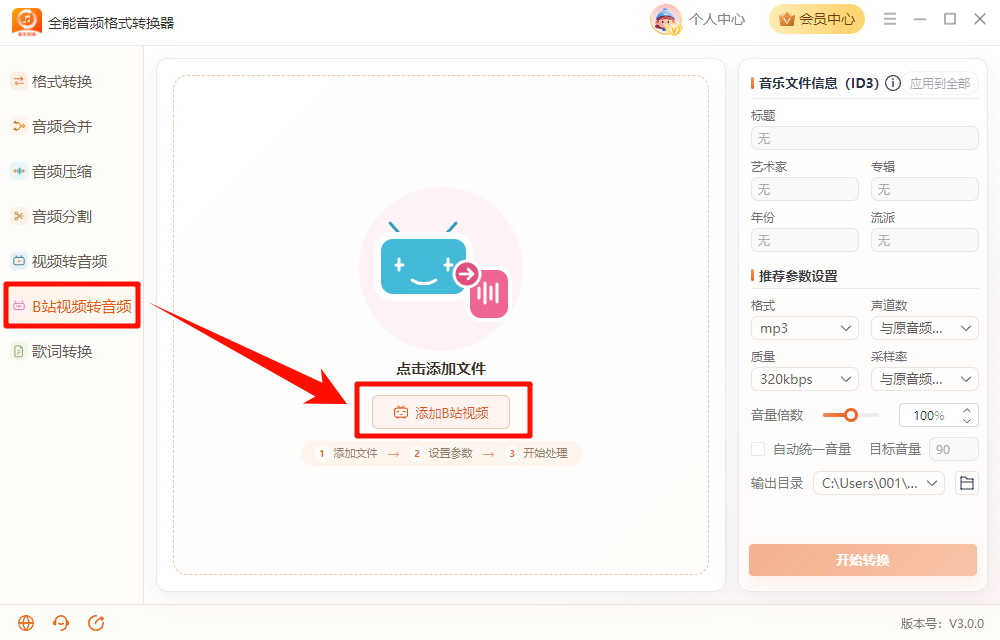Adjust the 音量倍数 slider handle
1000x640 pixels.
[851, 415]
